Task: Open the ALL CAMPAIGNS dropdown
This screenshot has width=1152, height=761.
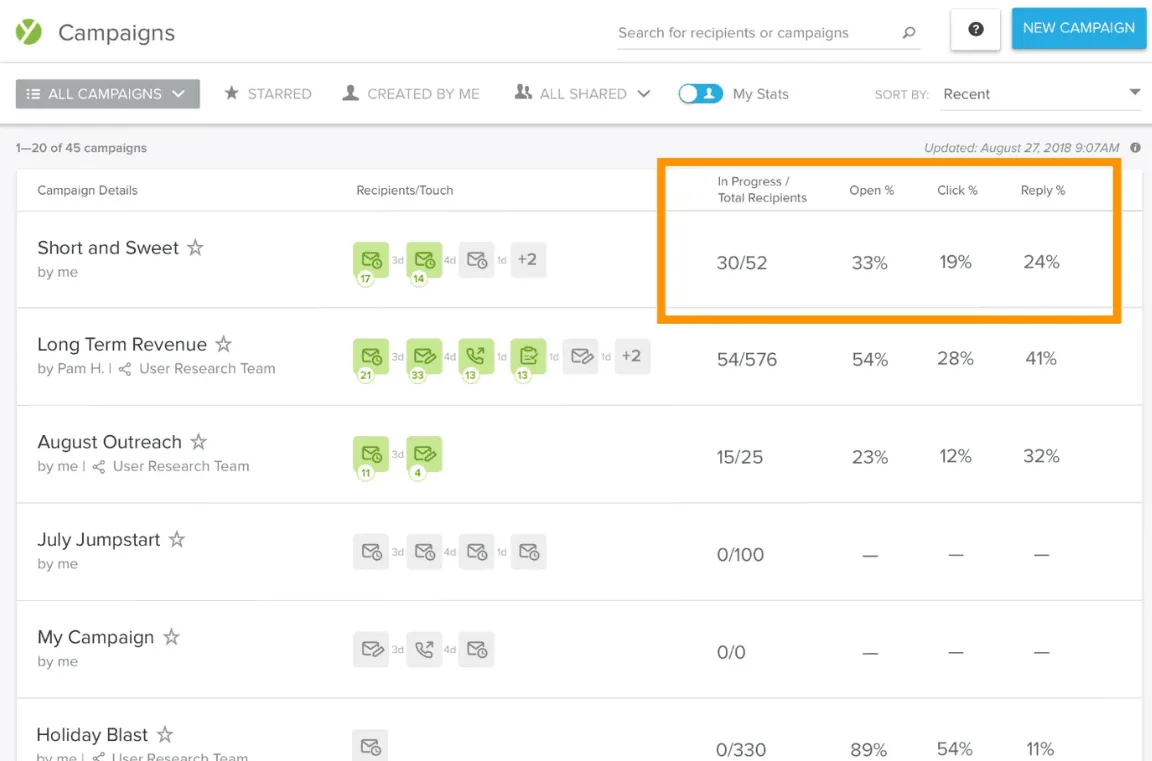Action: 107,93
